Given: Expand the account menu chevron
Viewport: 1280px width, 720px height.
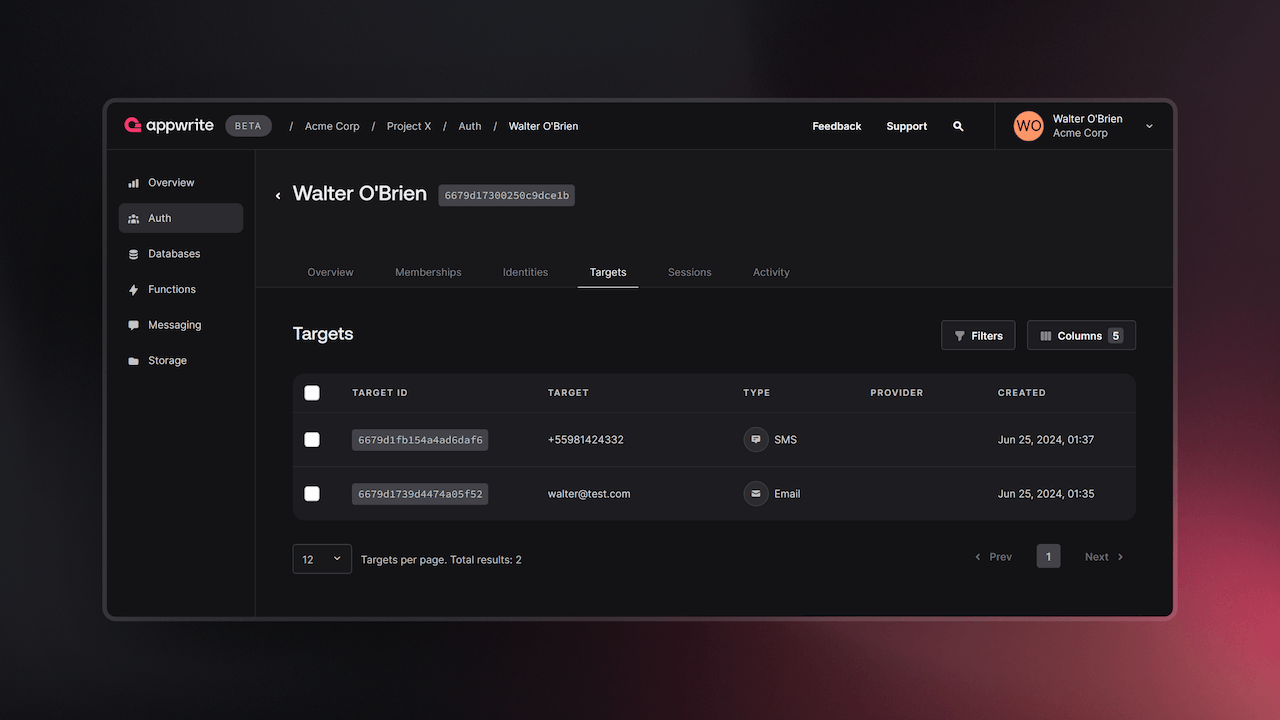Looking at the screenshot, I should tap(1149, 126).
